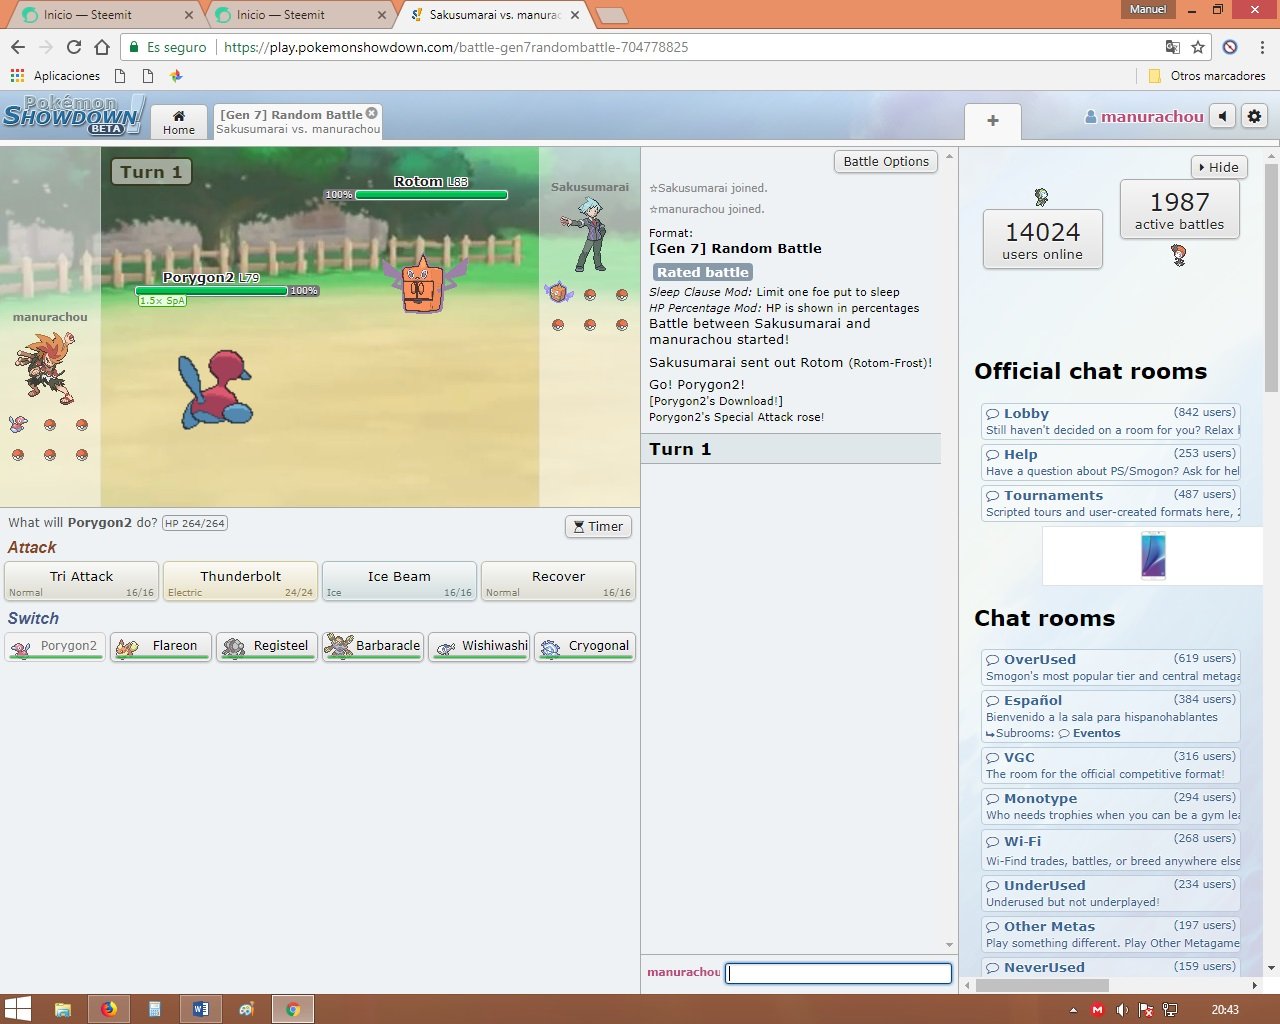Click the phone advertisement thumbnail
This screenshot has height=1024, width=1280.
(x=1153, y=556)
